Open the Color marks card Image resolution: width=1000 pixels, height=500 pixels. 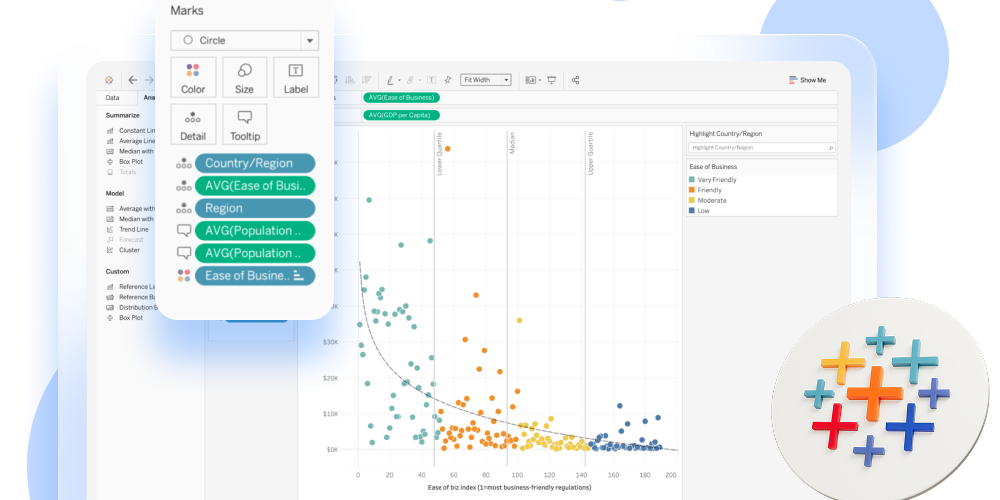[193, 77]
